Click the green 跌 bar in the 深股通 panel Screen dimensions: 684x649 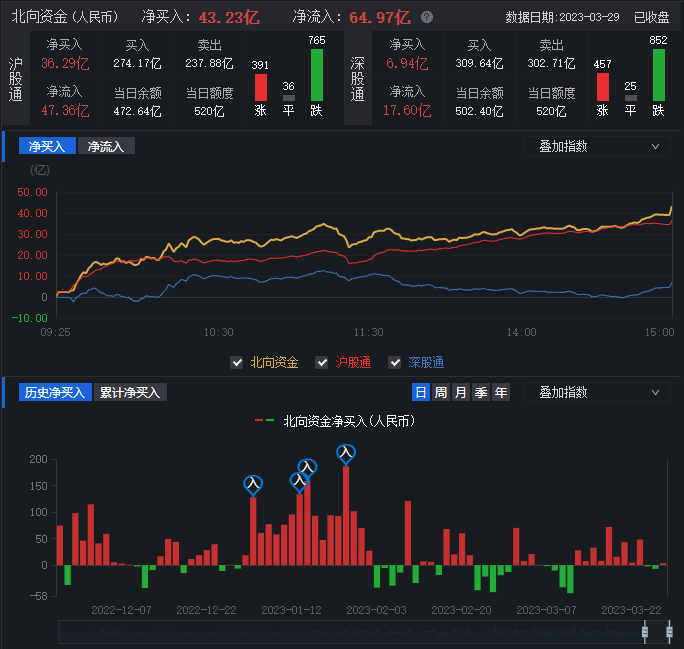tap(658, 75)
